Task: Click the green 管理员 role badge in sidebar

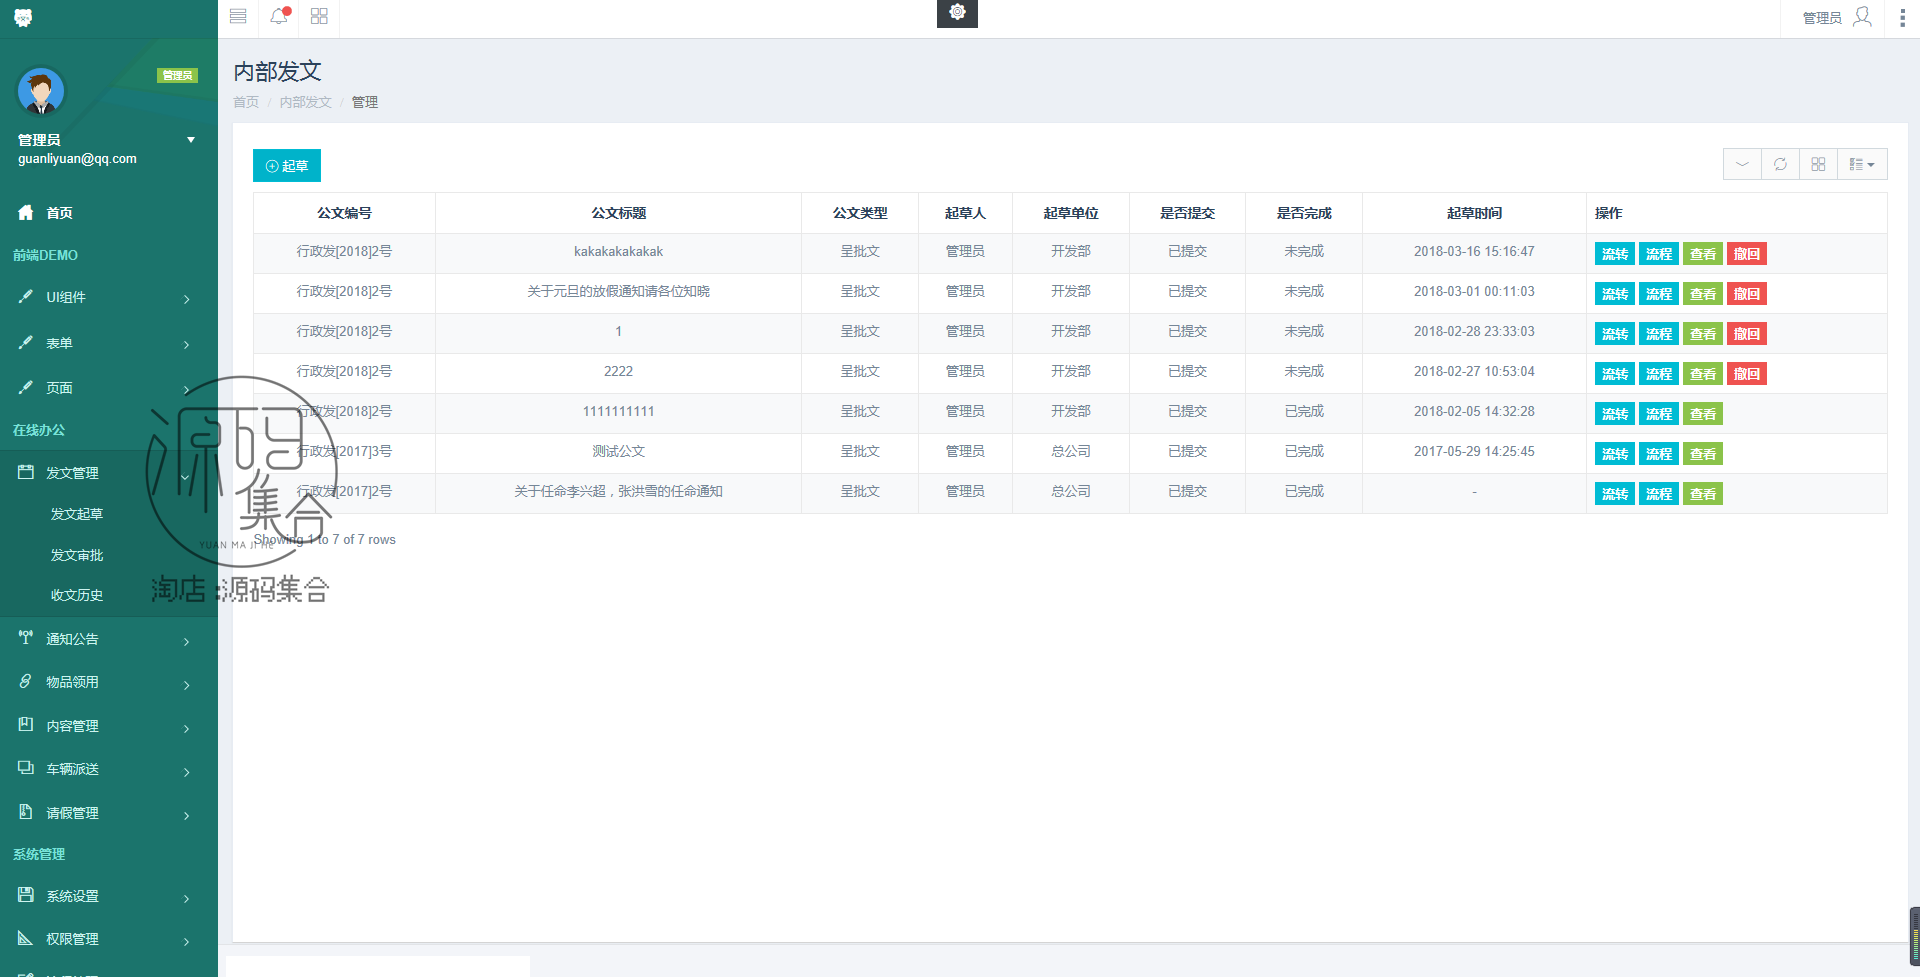Action: (177, 75)
